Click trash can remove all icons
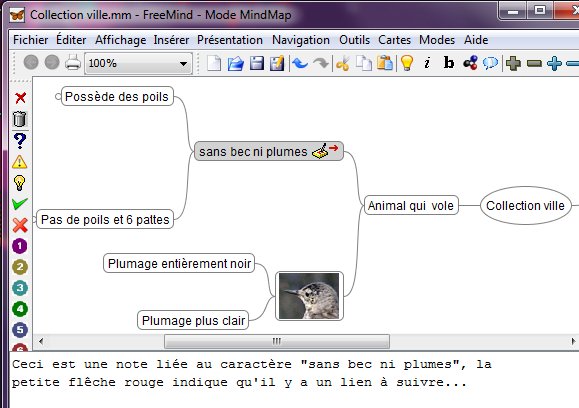579x408 pixels. pos(20,119)
